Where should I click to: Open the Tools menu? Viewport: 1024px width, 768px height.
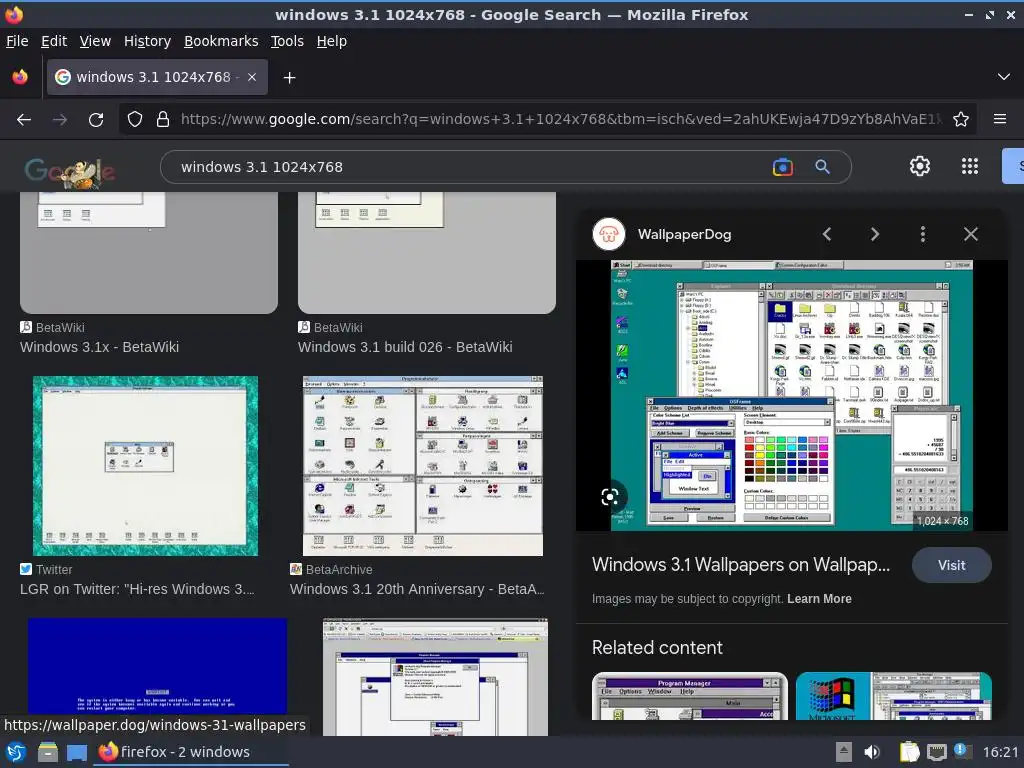(287, 41)
